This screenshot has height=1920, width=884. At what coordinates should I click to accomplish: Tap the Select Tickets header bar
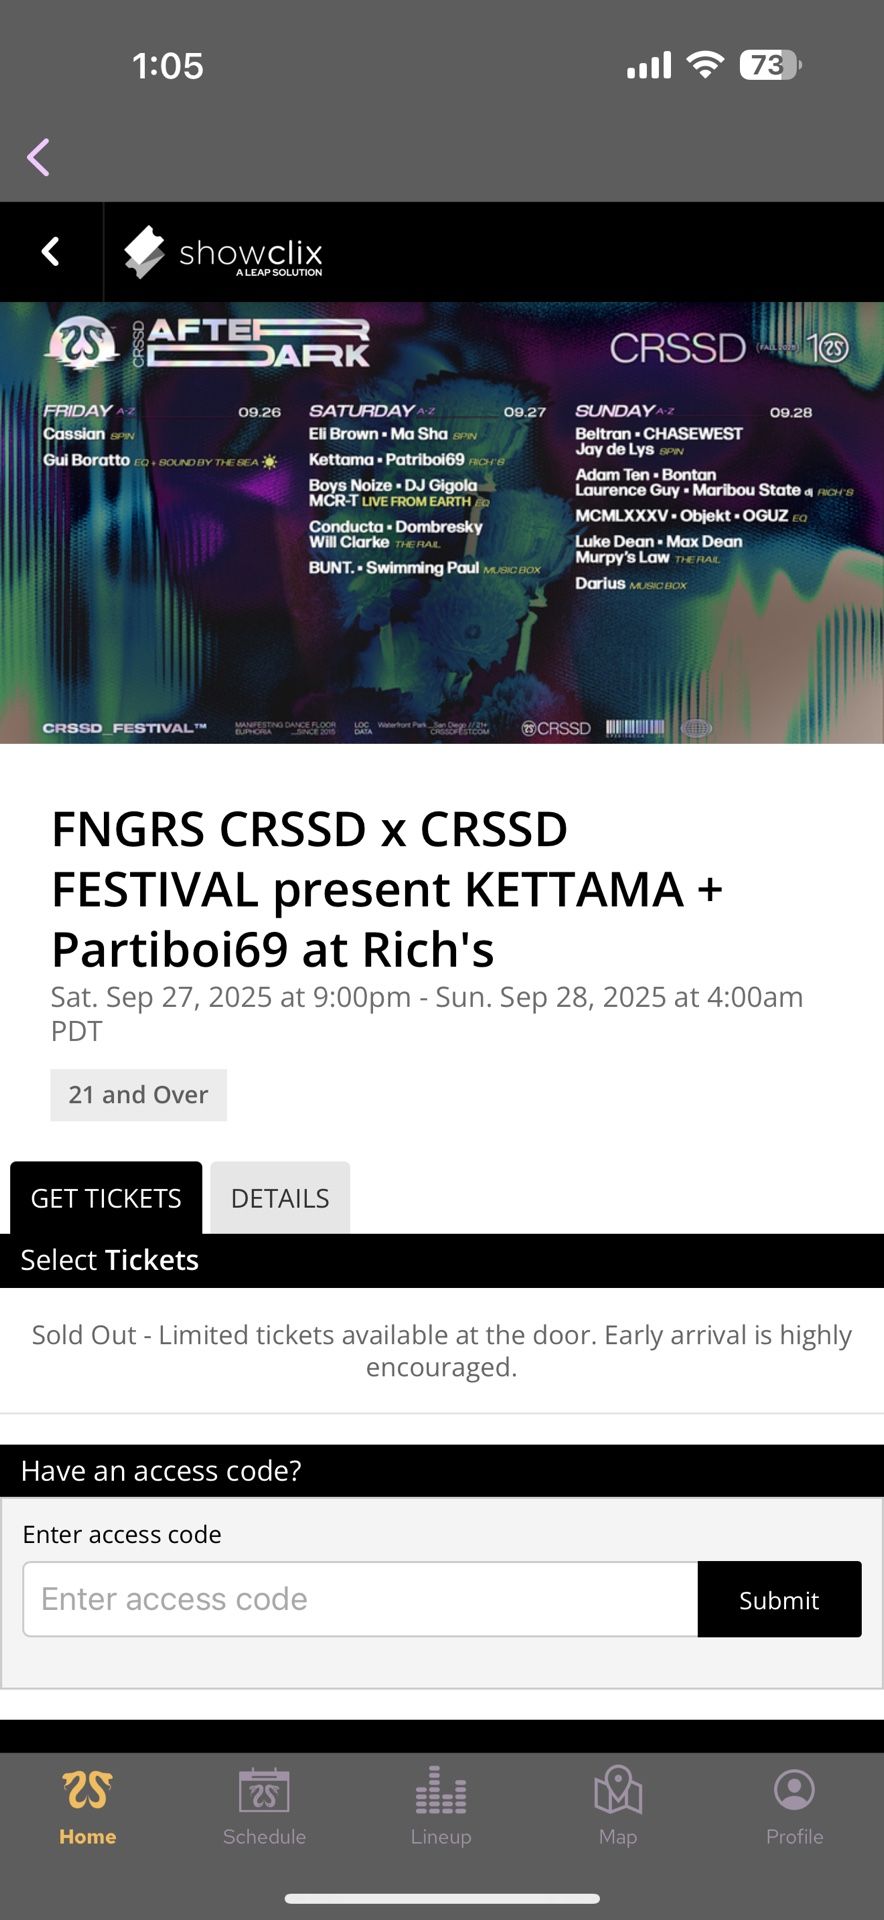pos(442,1260)
